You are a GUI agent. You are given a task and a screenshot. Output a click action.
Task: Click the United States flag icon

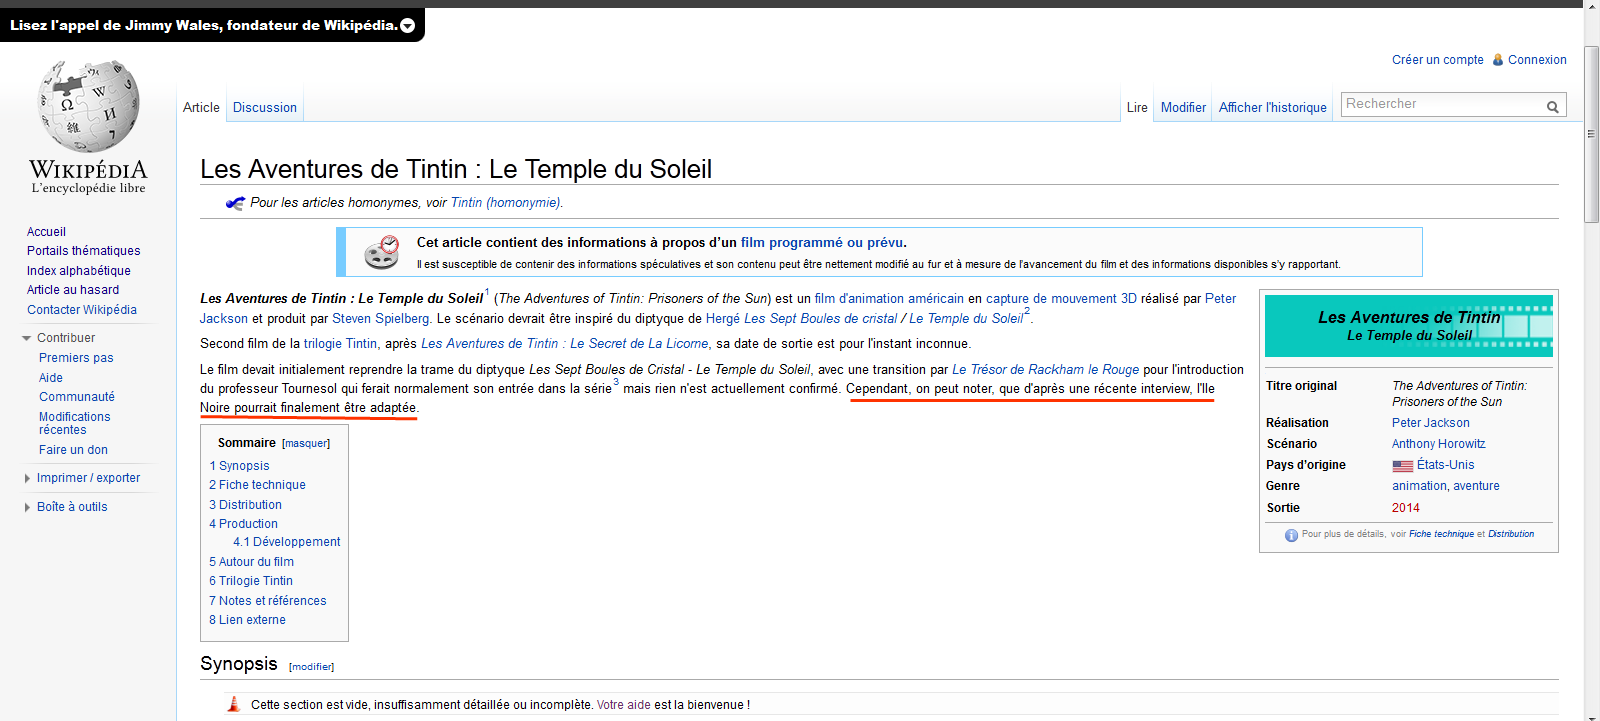click(1403, 466)
